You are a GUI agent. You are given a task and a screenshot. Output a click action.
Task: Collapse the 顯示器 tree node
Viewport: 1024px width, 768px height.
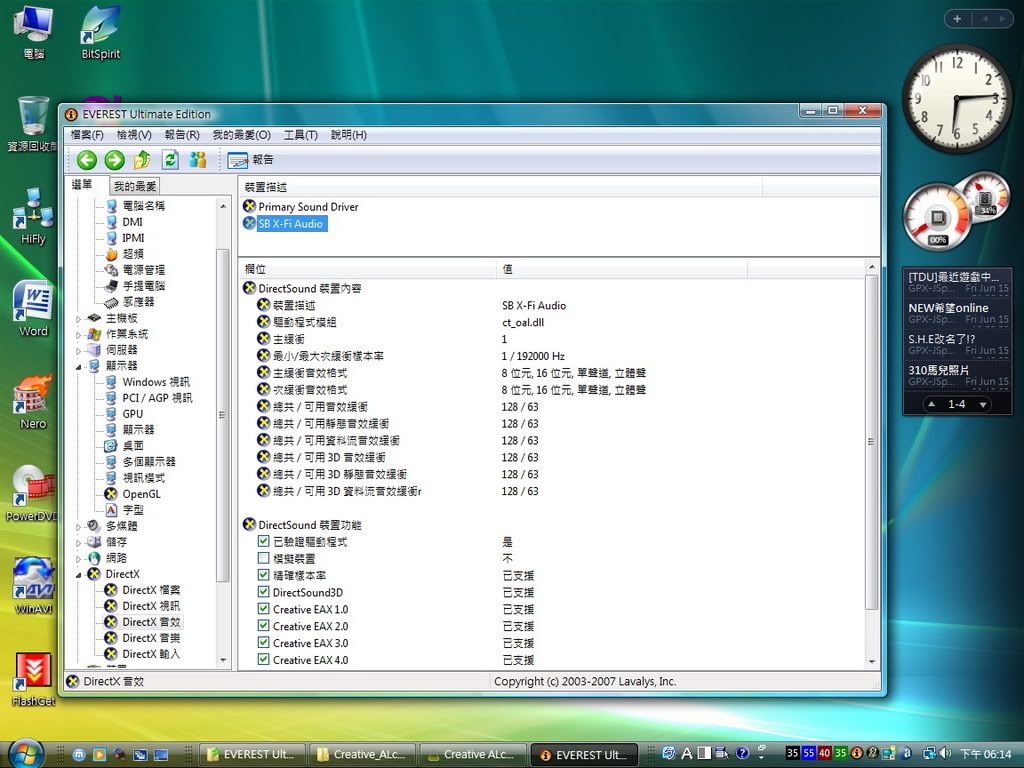coord(79,366)
